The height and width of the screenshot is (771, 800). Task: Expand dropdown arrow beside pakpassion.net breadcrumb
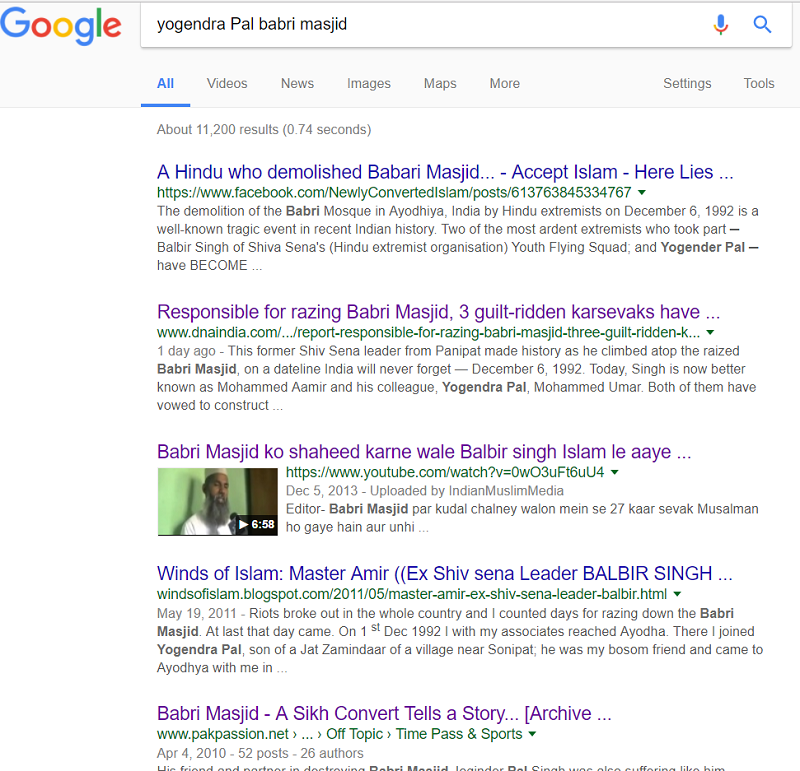click(533, 734)
